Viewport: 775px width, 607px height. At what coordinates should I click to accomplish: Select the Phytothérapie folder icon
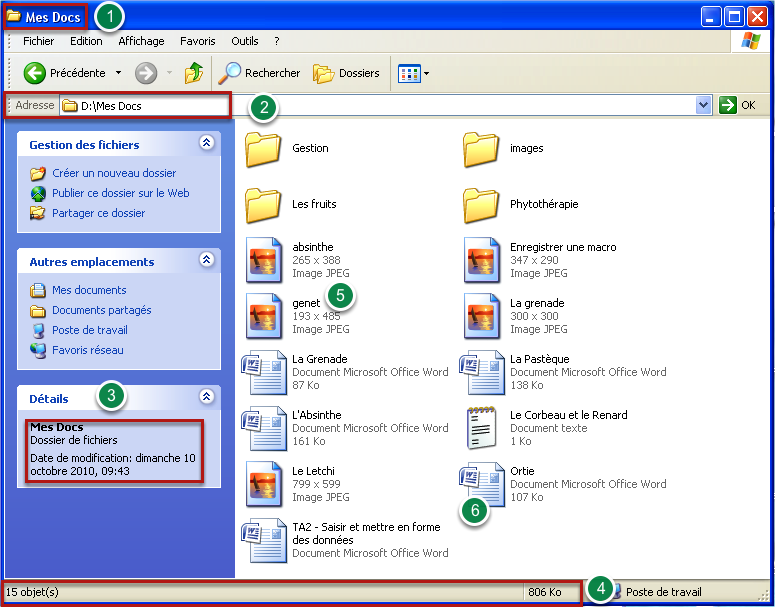481,205
